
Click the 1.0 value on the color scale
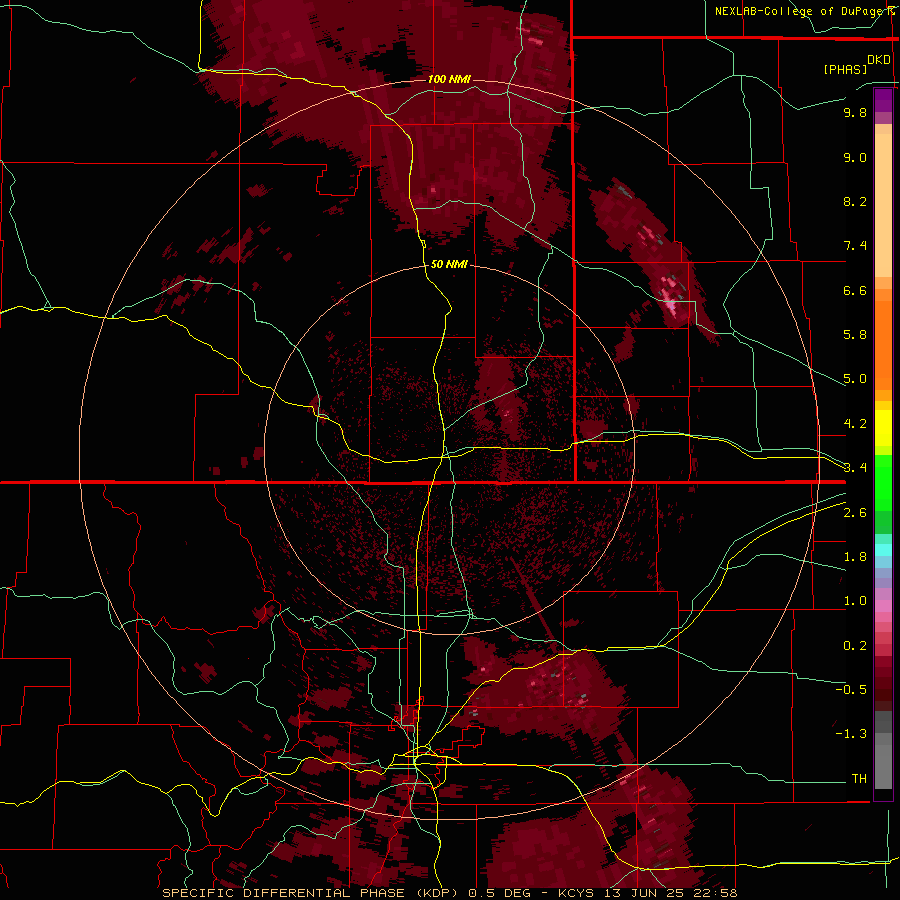coord(855,601)
